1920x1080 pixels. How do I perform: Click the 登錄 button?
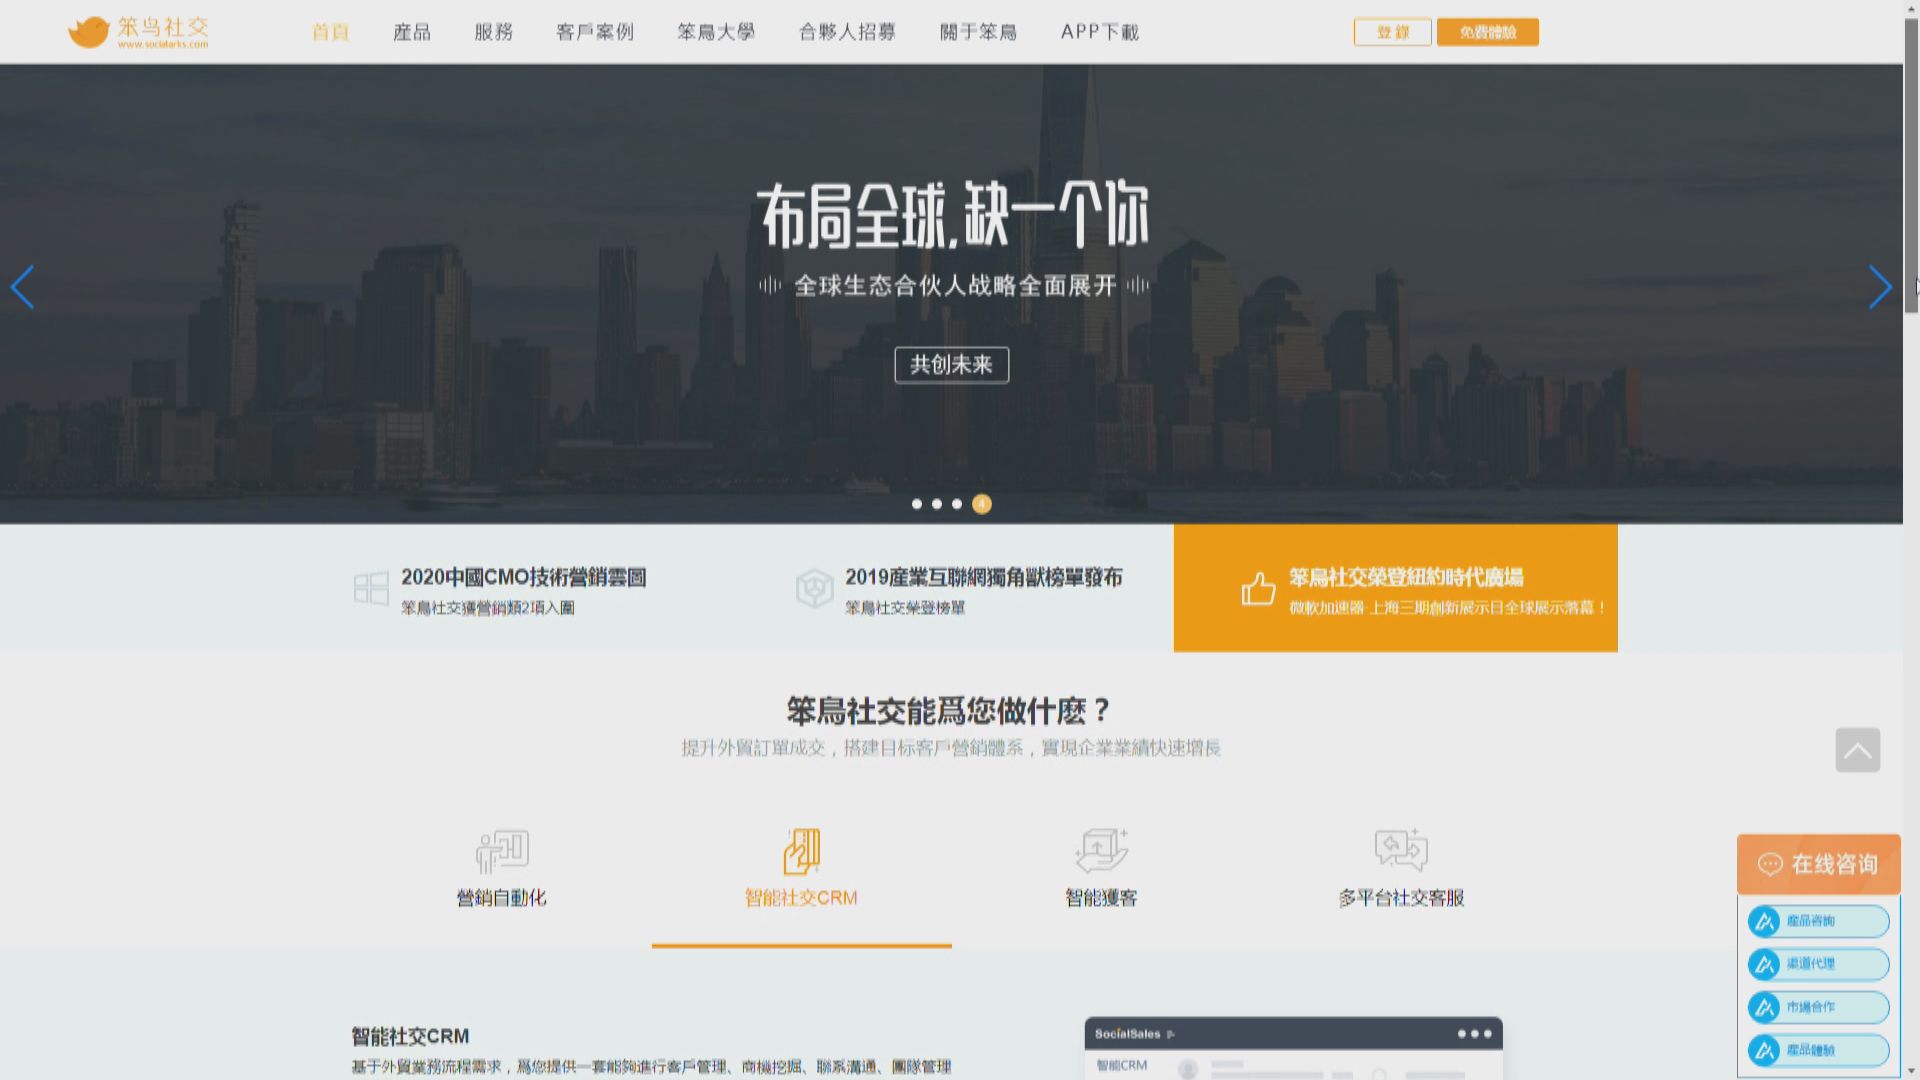1392,31
